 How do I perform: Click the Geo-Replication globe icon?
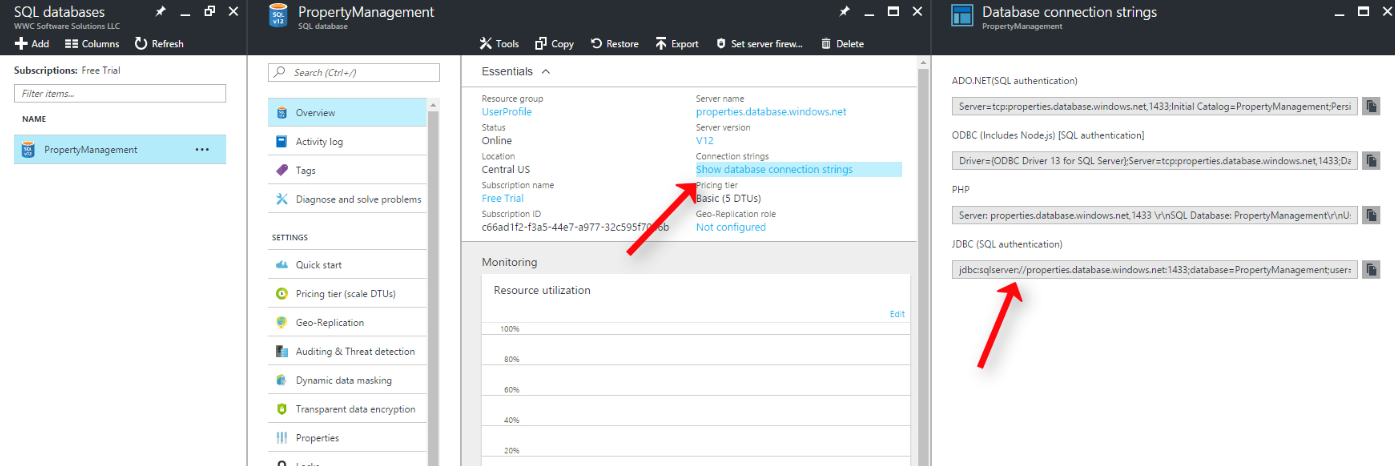[282, 323]
